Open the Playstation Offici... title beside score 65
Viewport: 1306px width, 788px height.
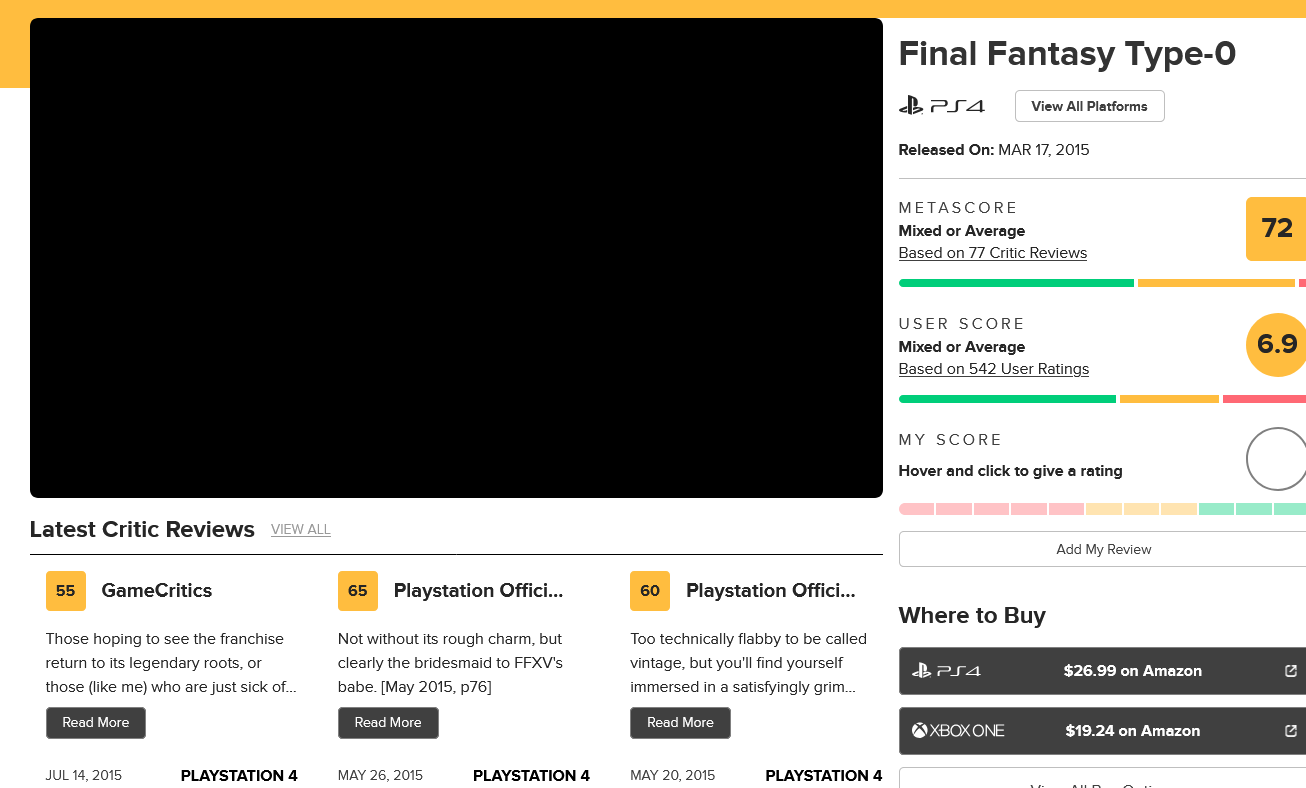coord(479,591)
